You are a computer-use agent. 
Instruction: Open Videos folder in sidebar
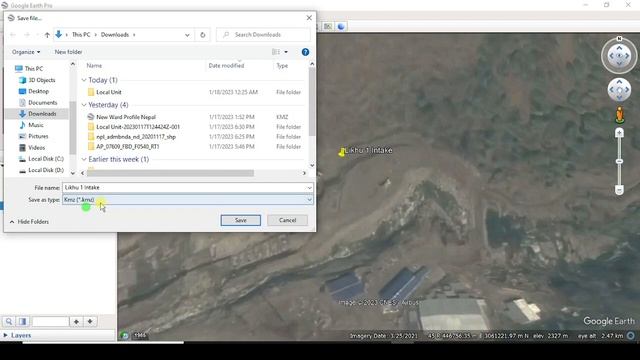point(32,147)
